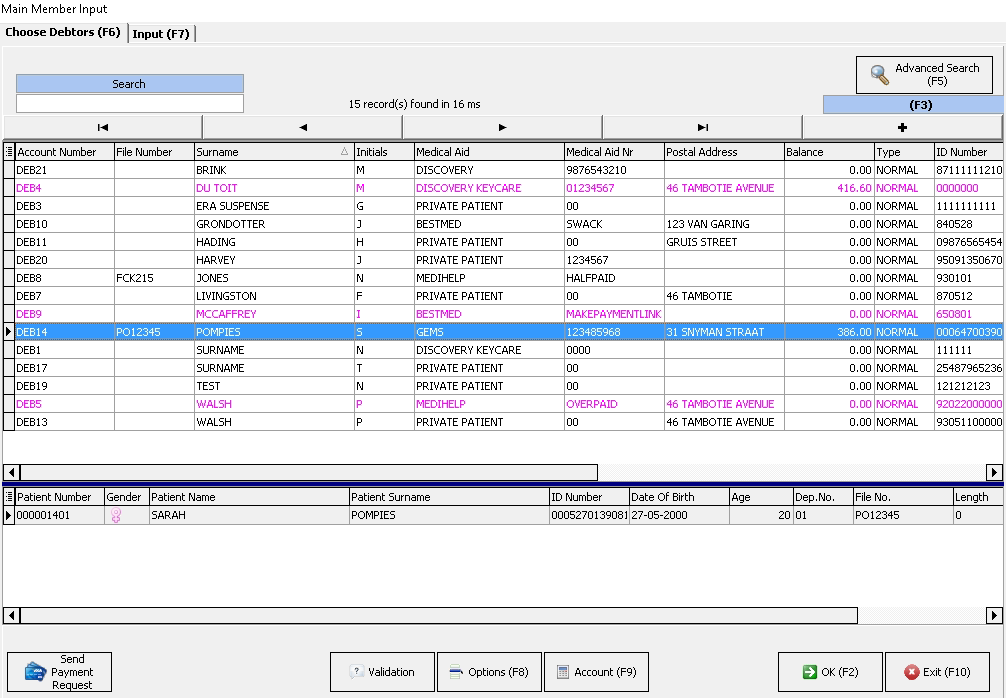Run Validation on member

[382, 672]
